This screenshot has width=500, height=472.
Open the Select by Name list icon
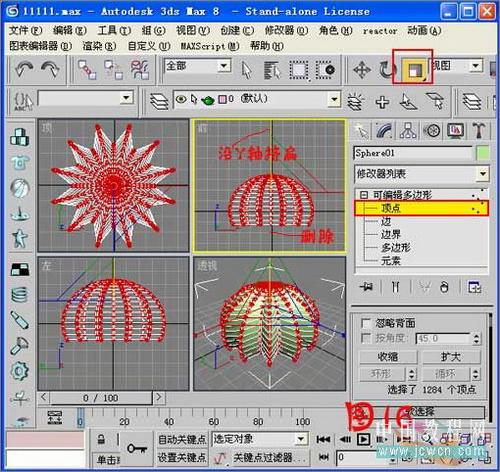272,70
